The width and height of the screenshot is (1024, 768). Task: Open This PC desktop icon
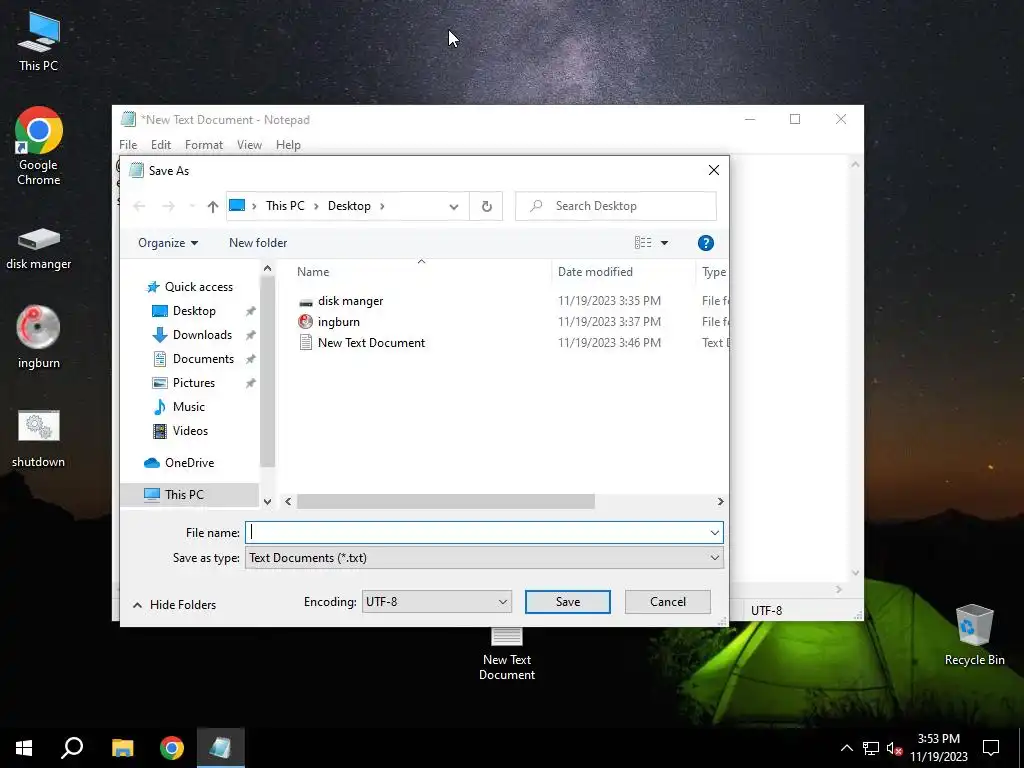(x=38, y=41)
